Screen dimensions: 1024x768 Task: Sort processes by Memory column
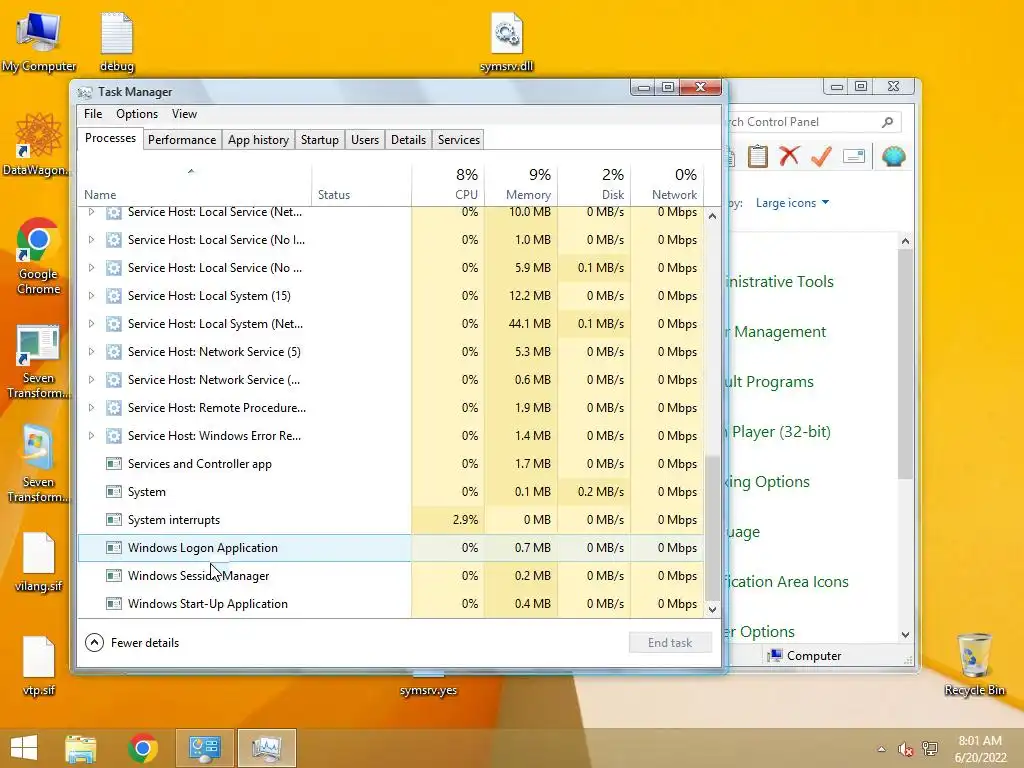point(521,184)
